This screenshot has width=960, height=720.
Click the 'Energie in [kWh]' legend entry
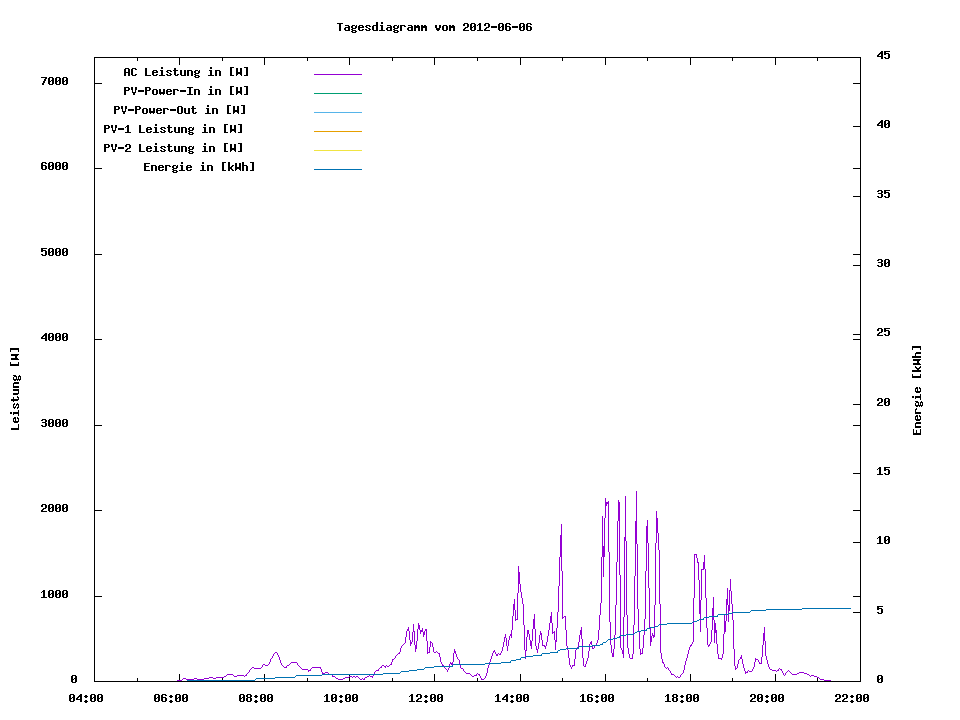tap(199, 167)
